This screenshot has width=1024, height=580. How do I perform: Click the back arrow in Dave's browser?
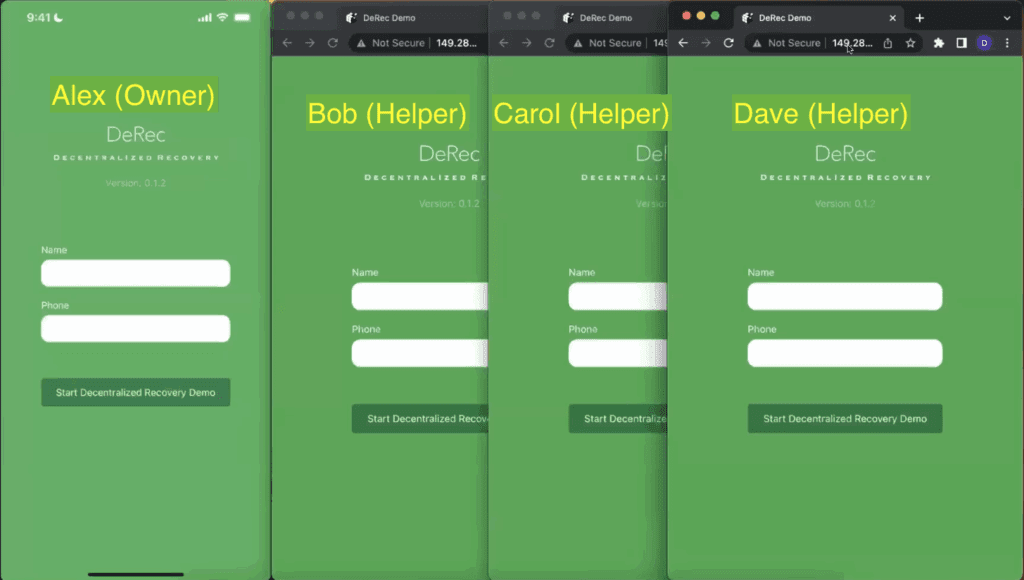pos(683,43)
